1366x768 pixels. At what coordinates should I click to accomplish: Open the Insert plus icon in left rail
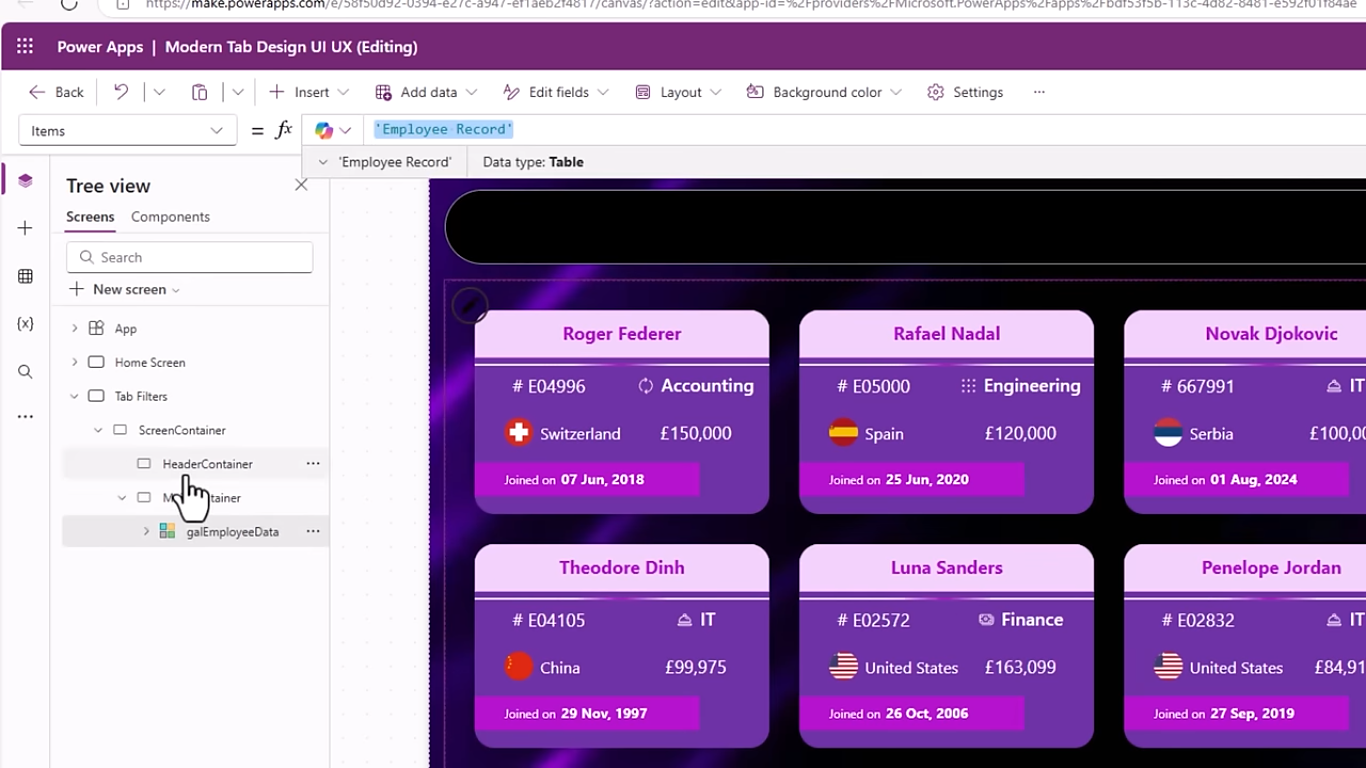25,228
